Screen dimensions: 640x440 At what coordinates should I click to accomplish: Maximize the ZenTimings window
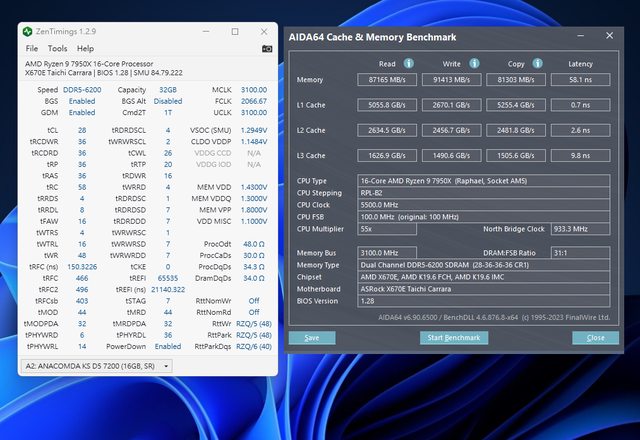coord(235,31)
